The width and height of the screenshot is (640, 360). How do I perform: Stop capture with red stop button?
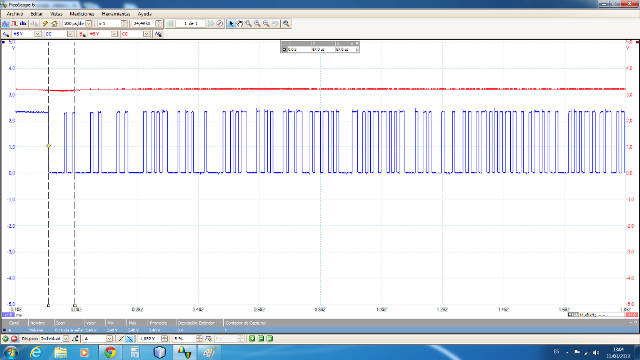point(14,338)
